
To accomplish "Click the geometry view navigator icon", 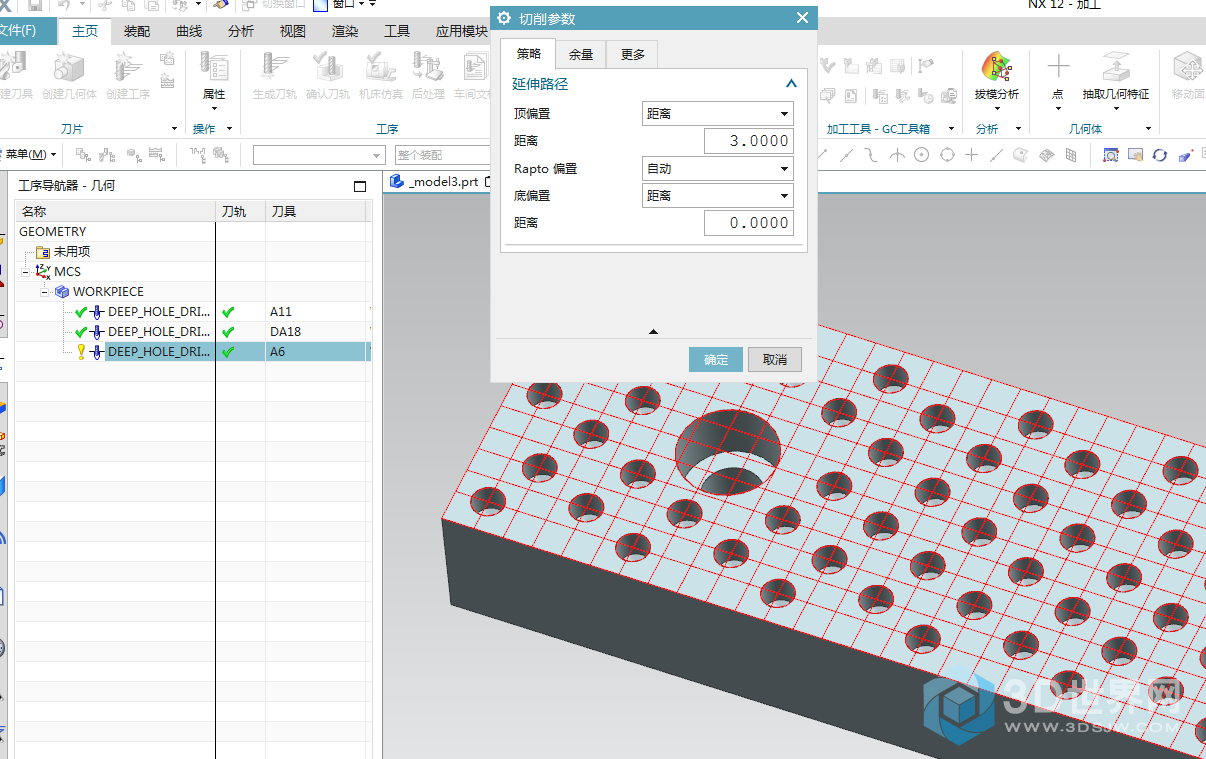I will point(132,155).
